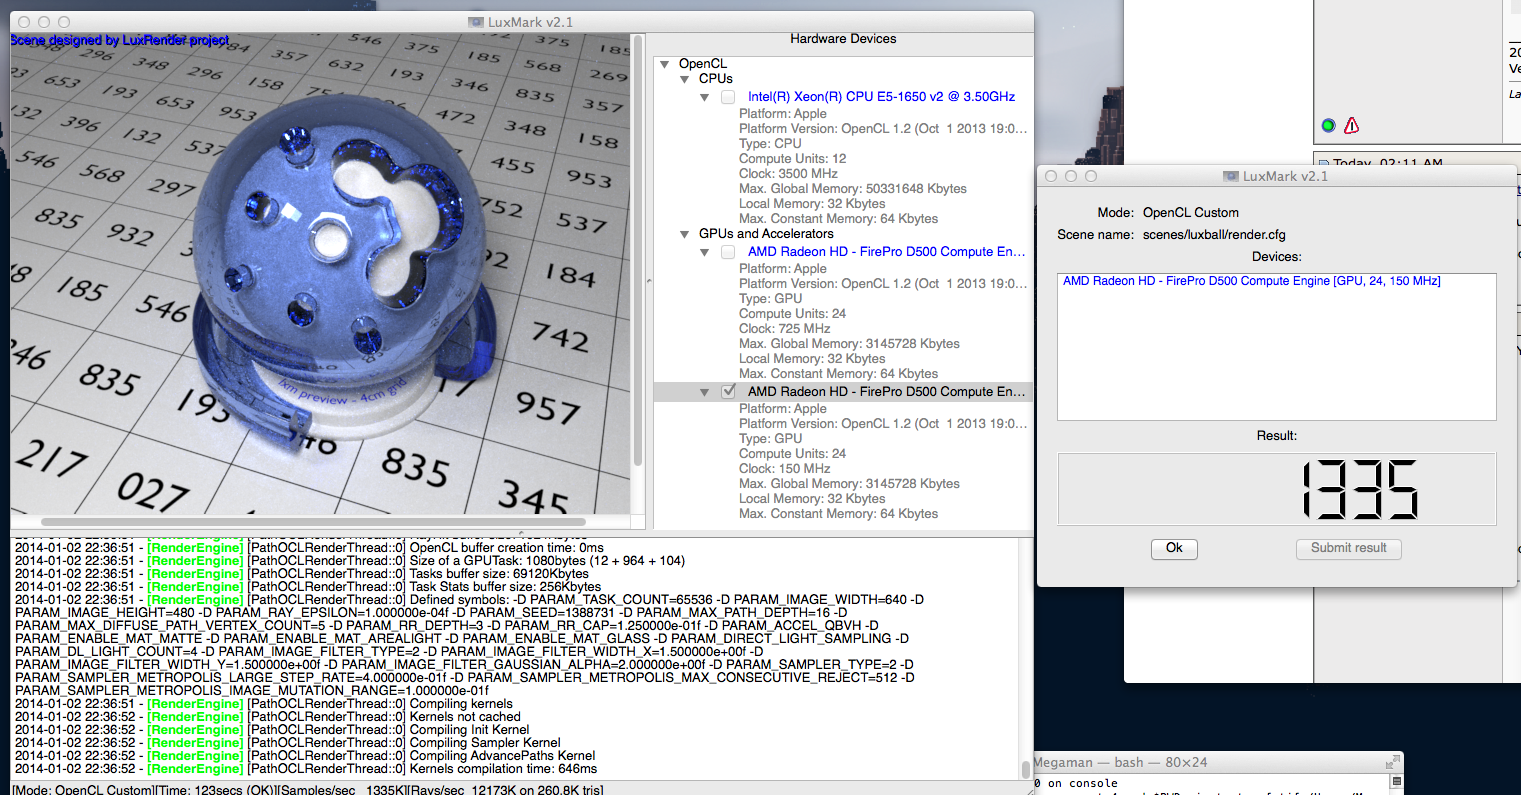Click the splitter handle beside Hardware Devices

coord(648,281)
